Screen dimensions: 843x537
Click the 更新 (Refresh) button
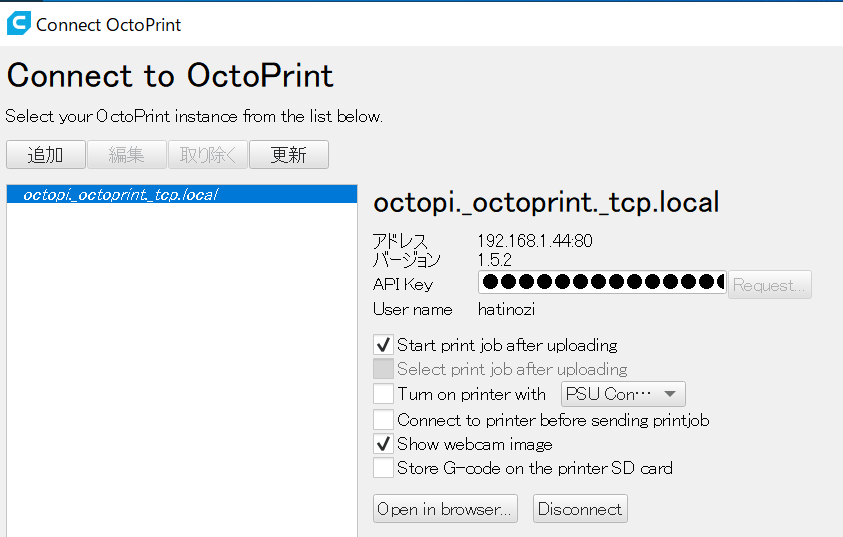coord(289,155)
